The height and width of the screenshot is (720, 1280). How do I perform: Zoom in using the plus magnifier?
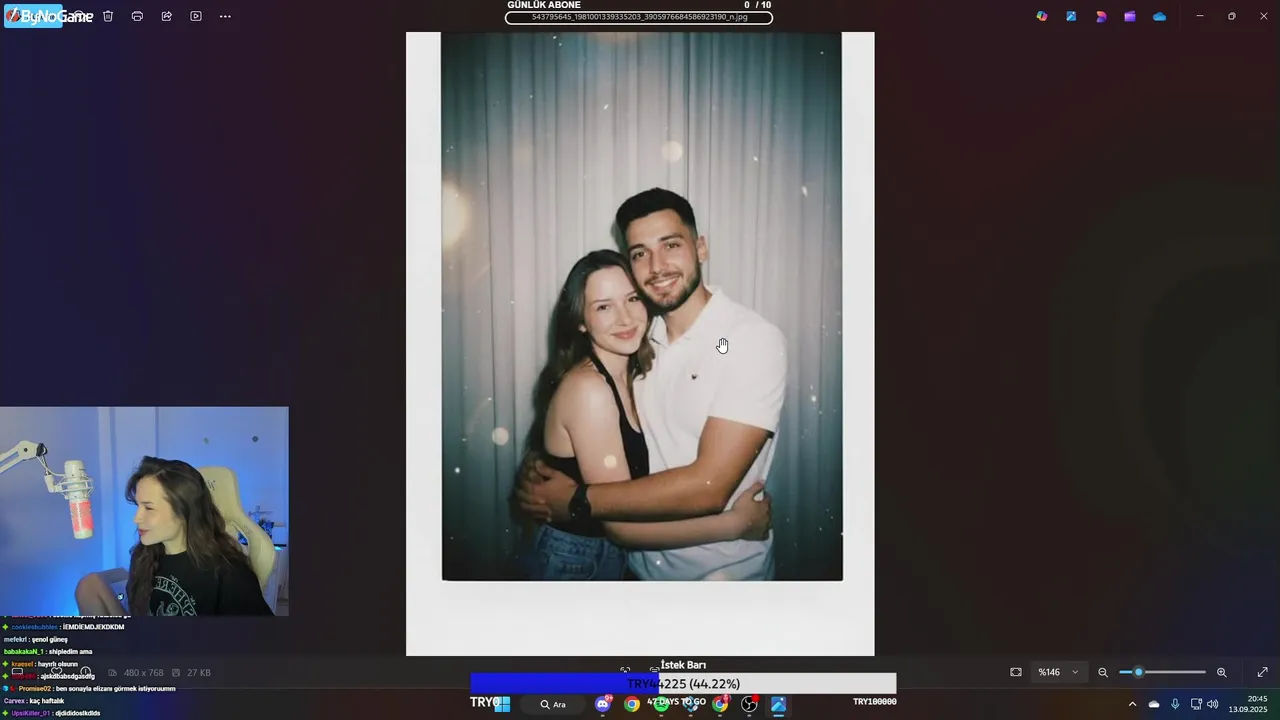[1221, 672]
